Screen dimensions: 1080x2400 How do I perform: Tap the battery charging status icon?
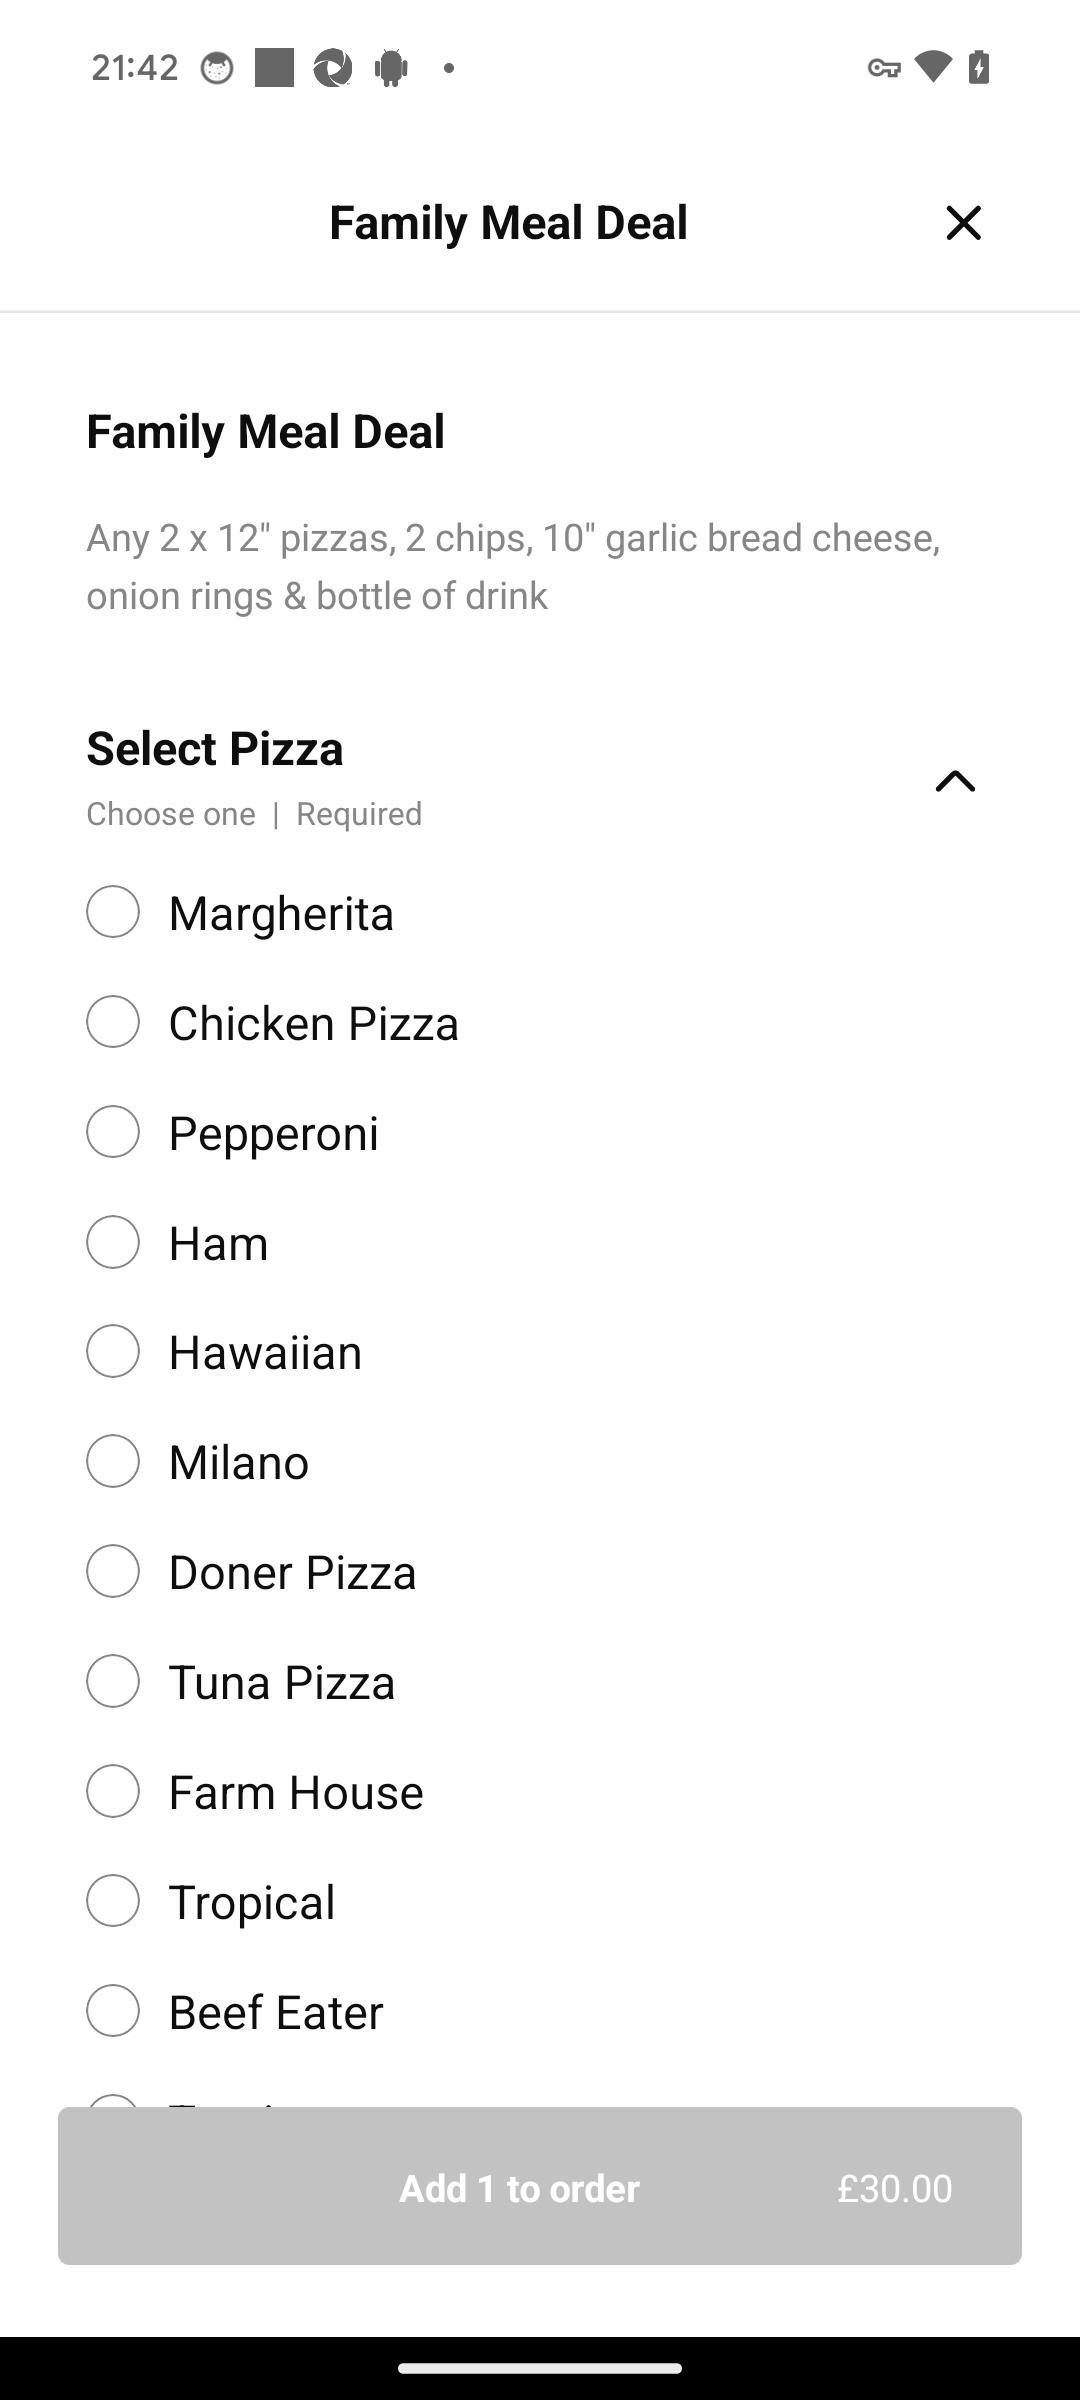979,67
